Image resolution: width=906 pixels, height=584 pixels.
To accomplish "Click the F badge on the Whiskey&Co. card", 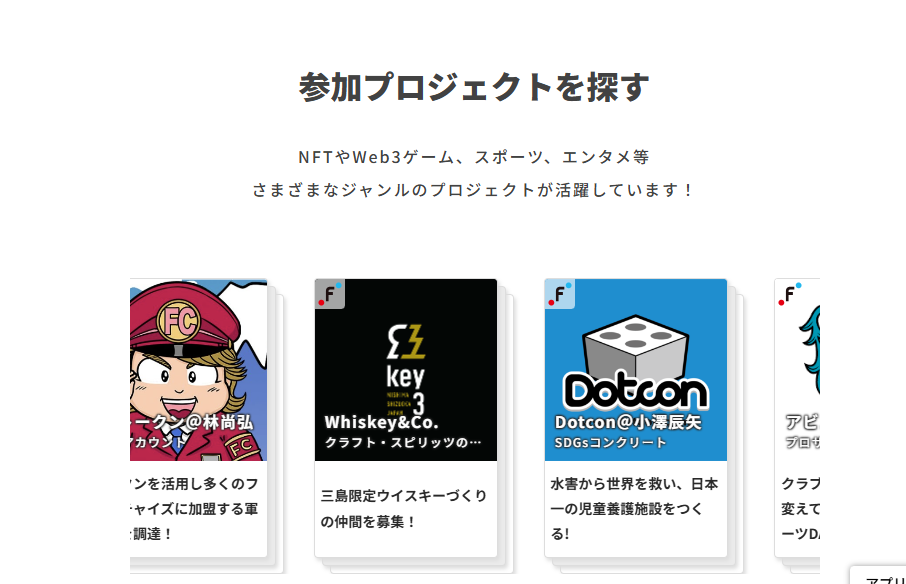I will 330,294.
